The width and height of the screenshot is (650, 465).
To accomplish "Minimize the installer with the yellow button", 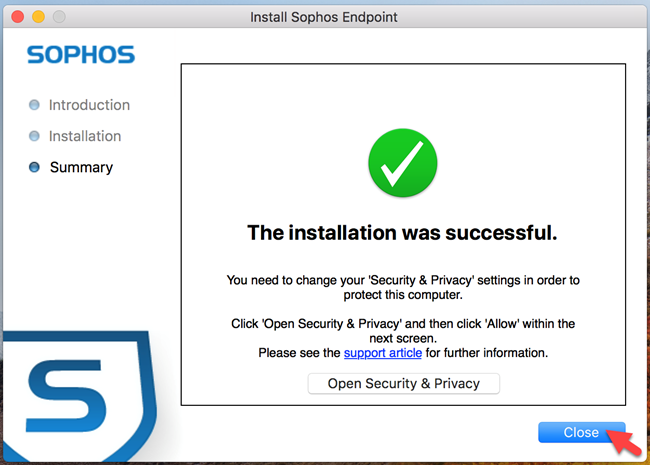I will click(40, 18).
